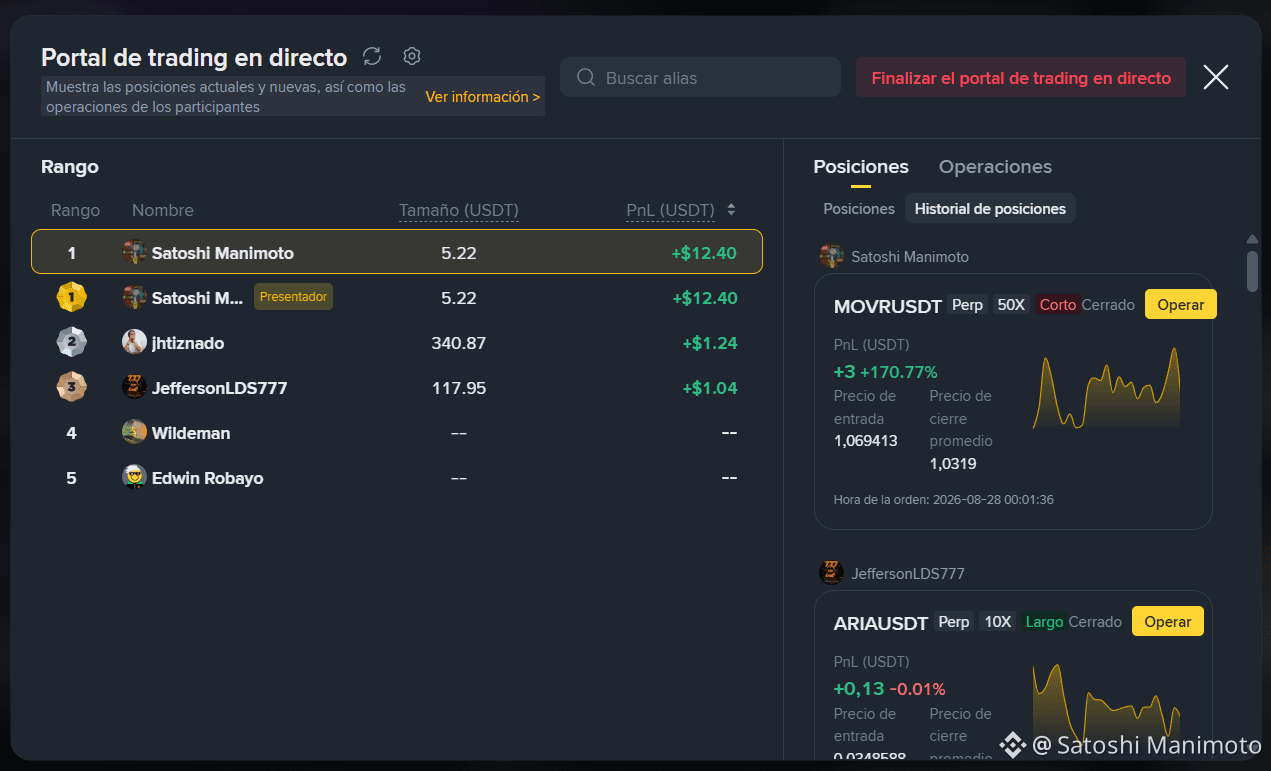Click the search magnifier icon
This screenshot has width=1271, height=771.
click(x=587, y=78)
